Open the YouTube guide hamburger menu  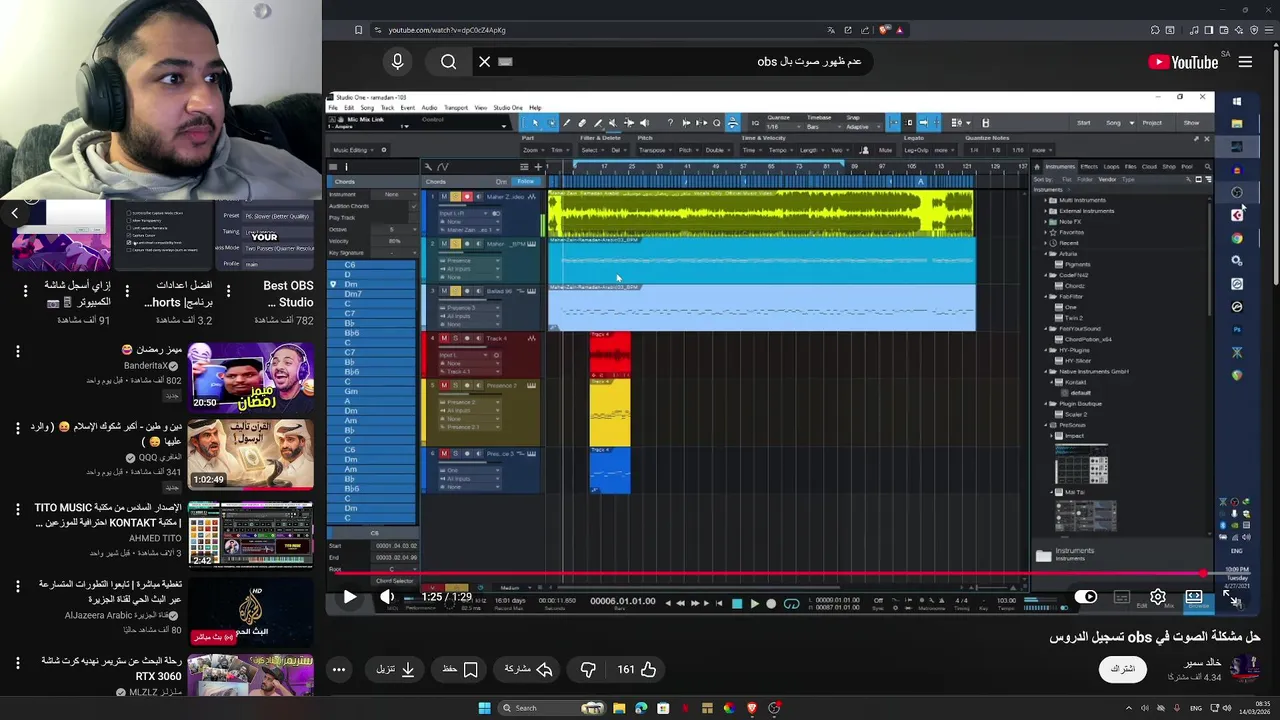pos(1245,62)
